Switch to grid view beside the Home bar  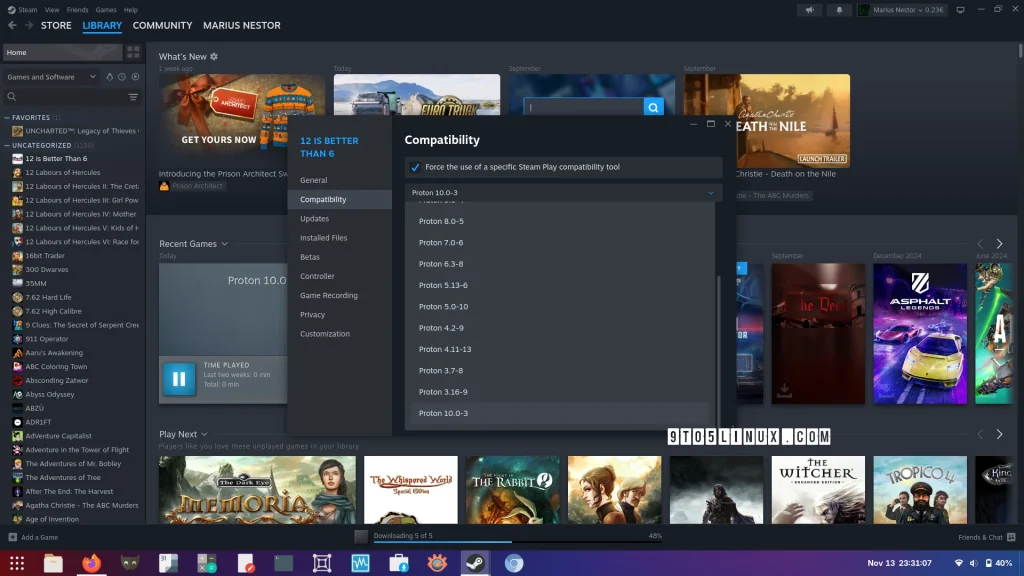(x=133, y=52)
